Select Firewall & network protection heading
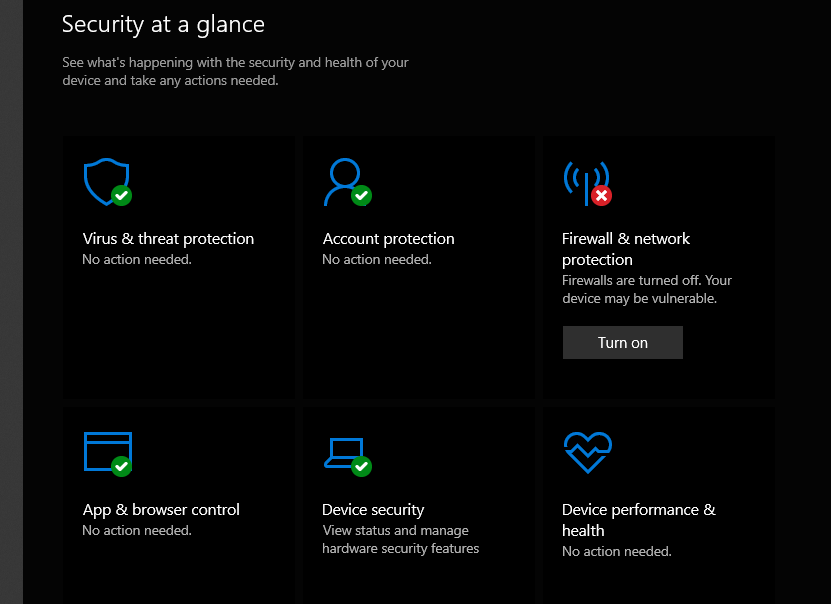Image resolution: width=831 pixels, height=604 pixels. click(626, 249)
